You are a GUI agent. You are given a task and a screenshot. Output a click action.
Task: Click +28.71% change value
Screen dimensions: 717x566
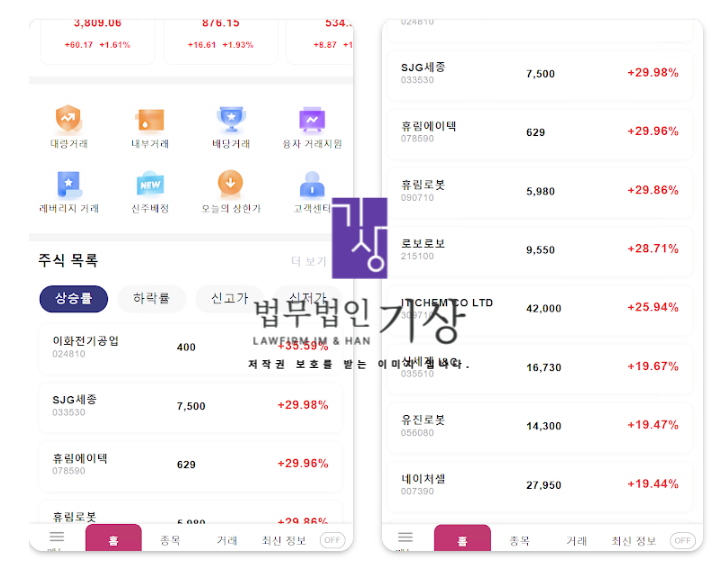[653, 249]
